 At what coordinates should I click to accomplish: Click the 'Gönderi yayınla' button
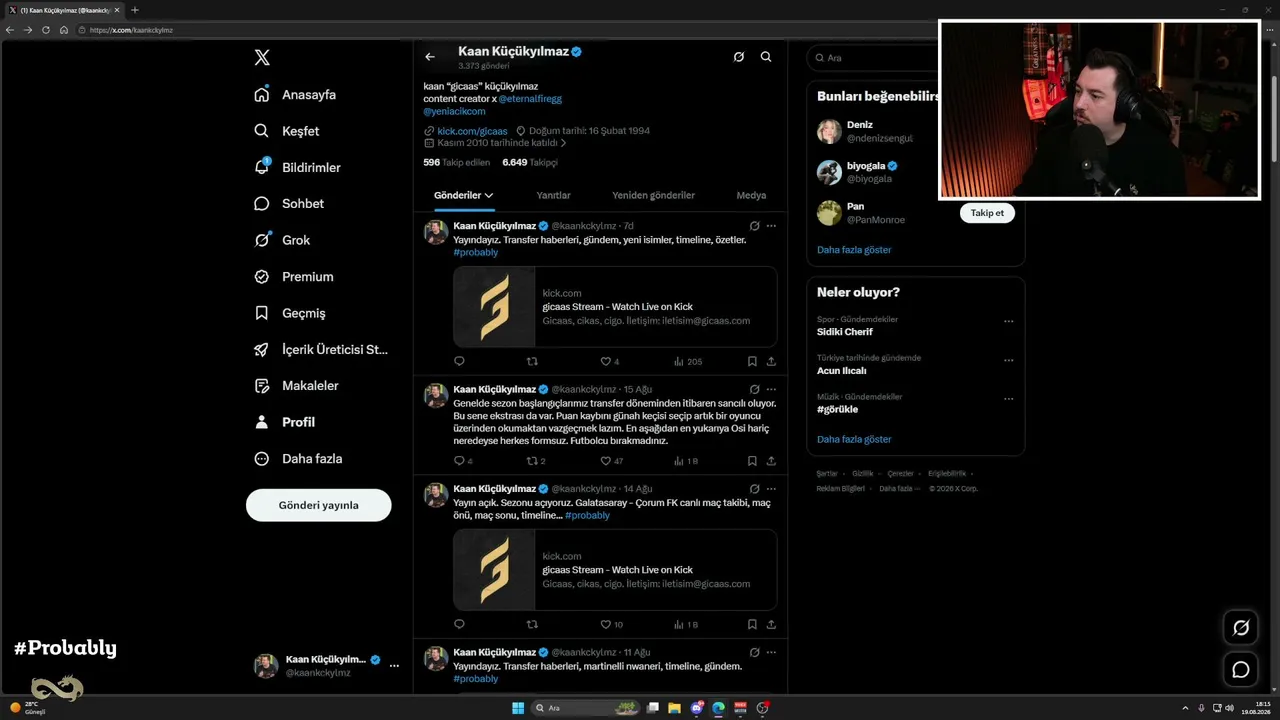pyautogui.click(x=319, y=505)
